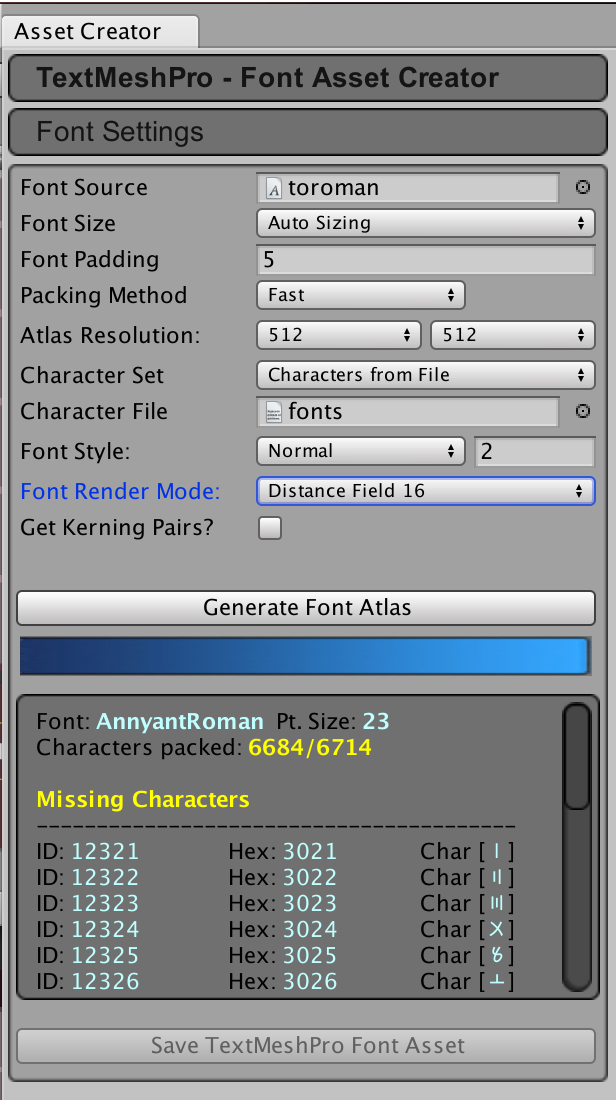This screenshot has width=616, height=1100.
Task: Collapse the Font Settings section header
Action: 306,131
